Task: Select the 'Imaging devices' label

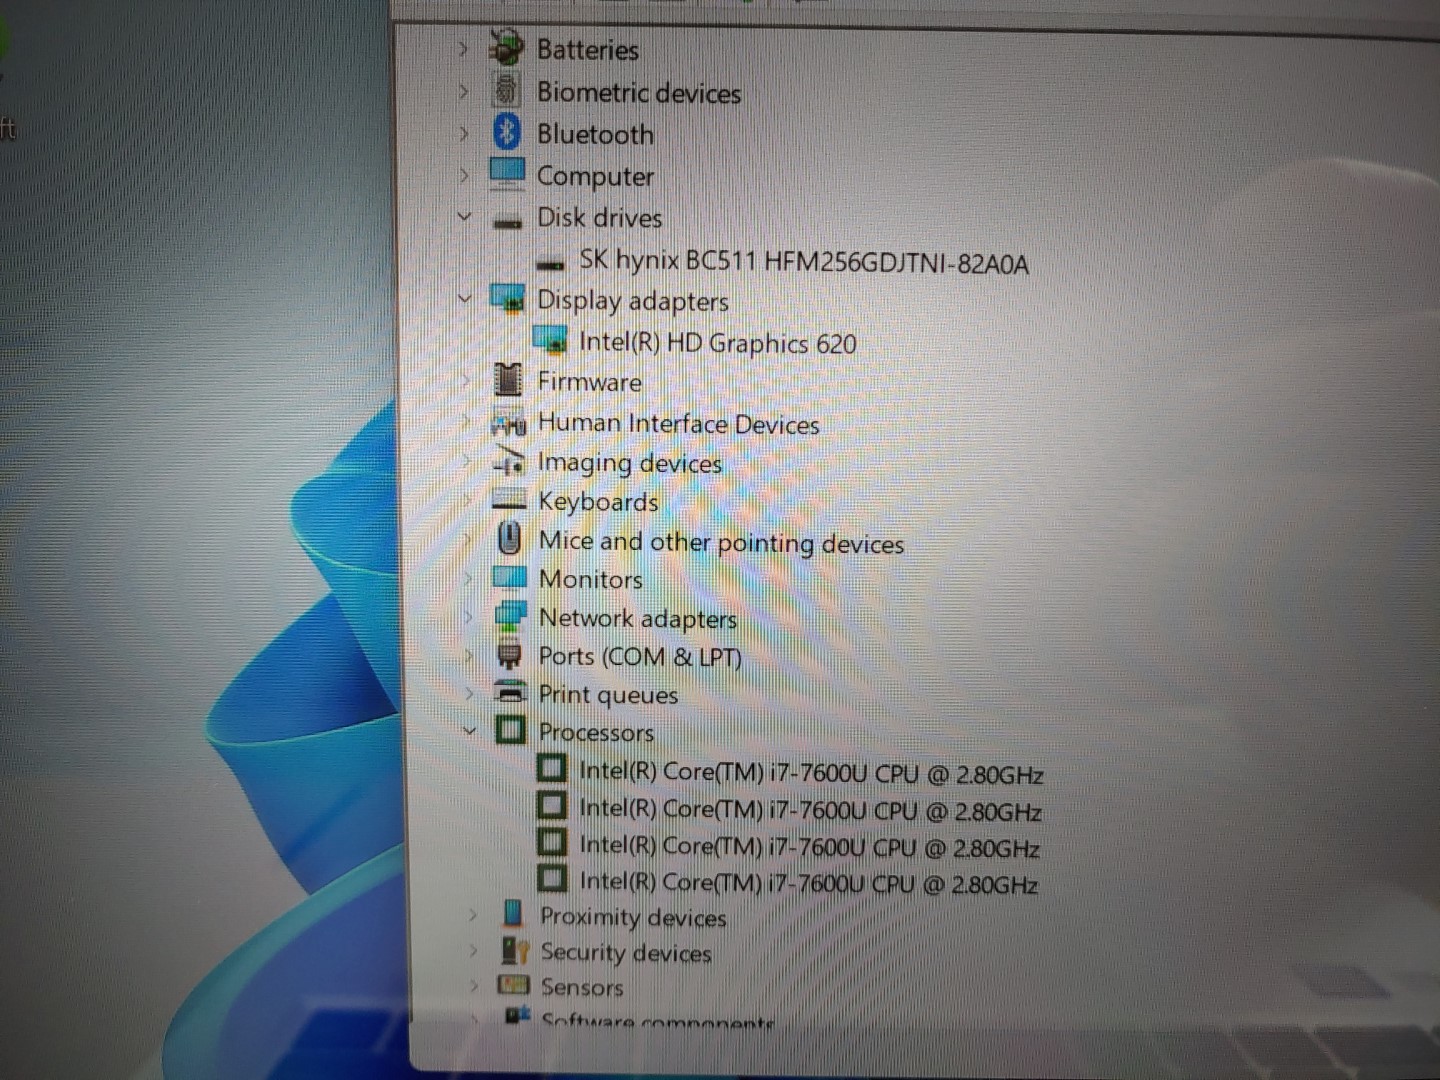Action: [x=630, y=463]
